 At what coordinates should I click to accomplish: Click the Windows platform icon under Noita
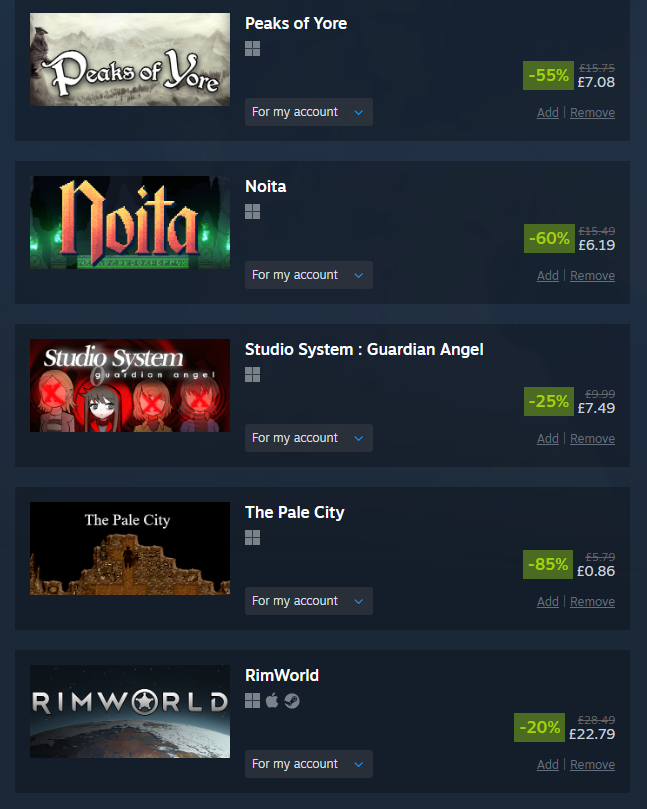click(x=252, y=212)
